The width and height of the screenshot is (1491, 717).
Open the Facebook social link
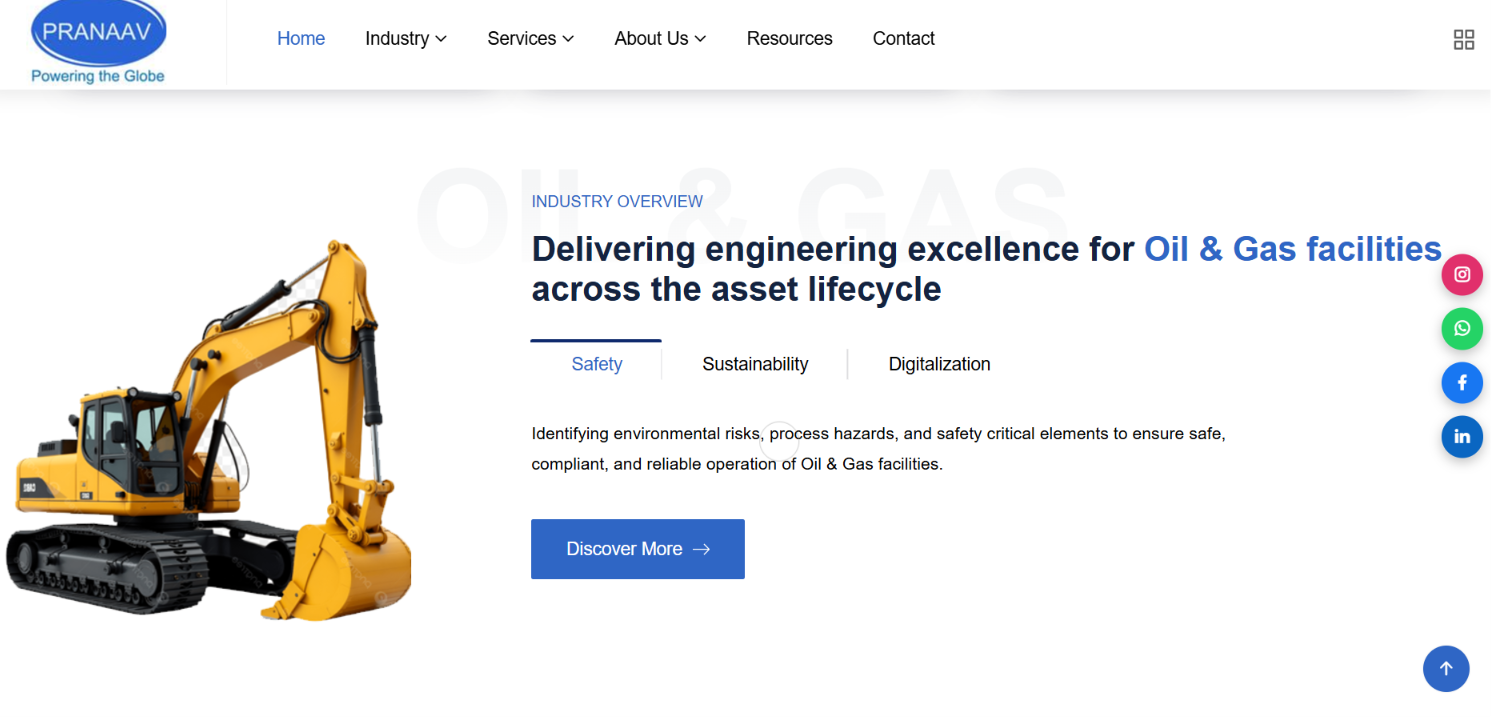click(x=1462, y=382)
